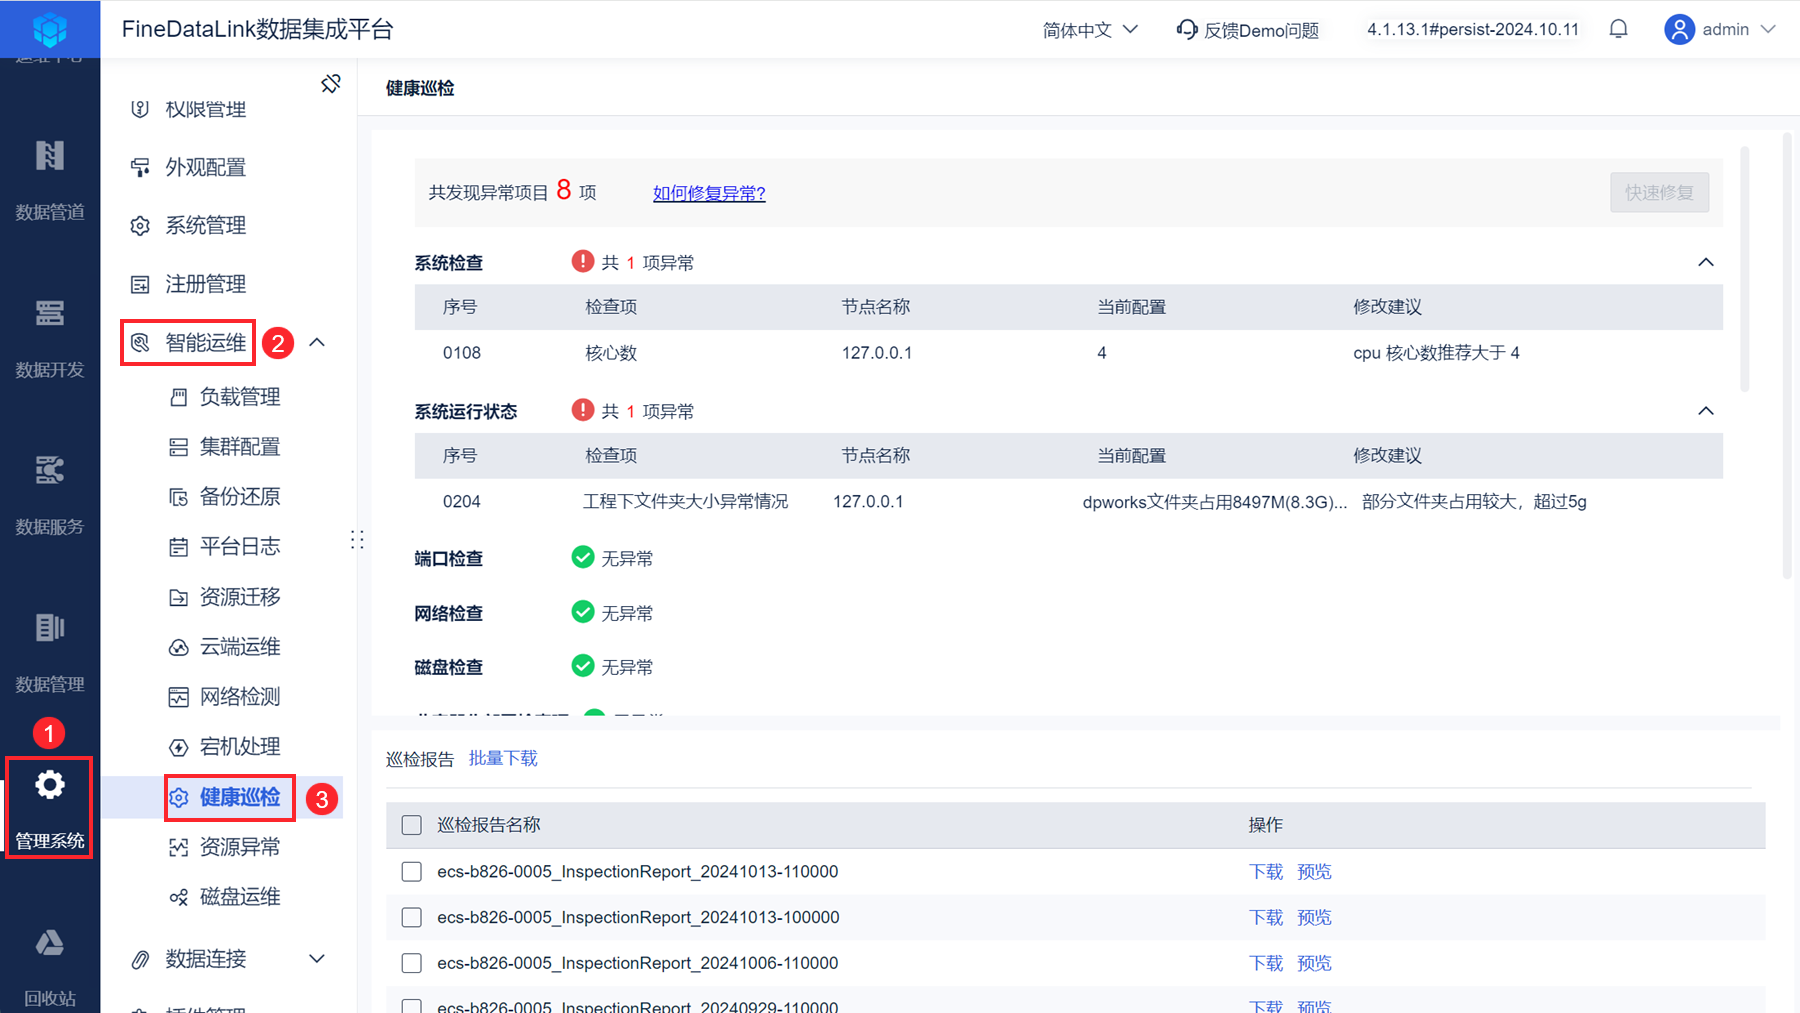Click the page vertical scrollbar
This screenshot has width=1800, height=1013.
1787,355
